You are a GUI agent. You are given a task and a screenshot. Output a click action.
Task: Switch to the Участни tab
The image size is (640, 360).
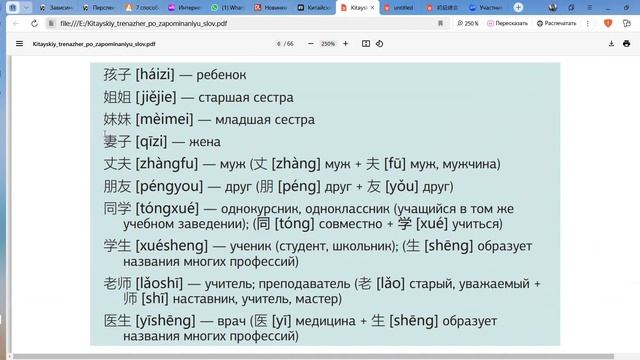tap(485, 7)
